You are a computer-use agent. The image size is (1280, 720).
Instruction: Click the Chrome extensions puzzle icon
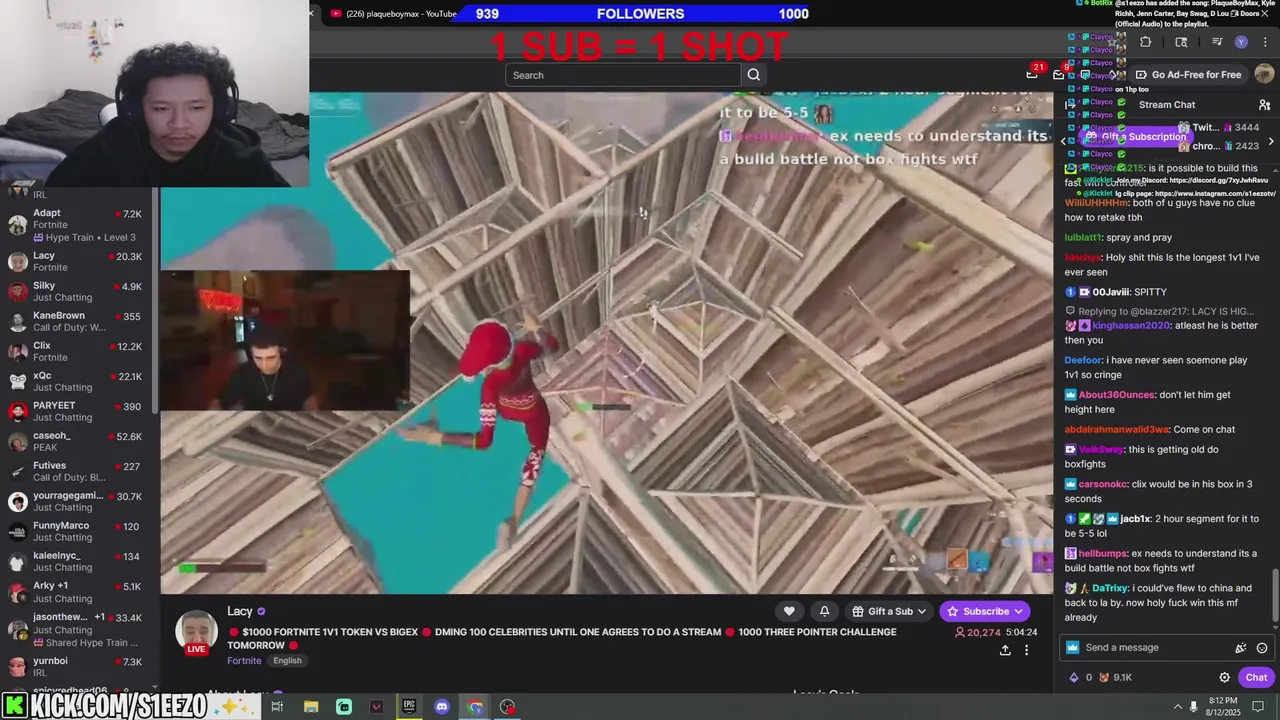[1145, 42]
